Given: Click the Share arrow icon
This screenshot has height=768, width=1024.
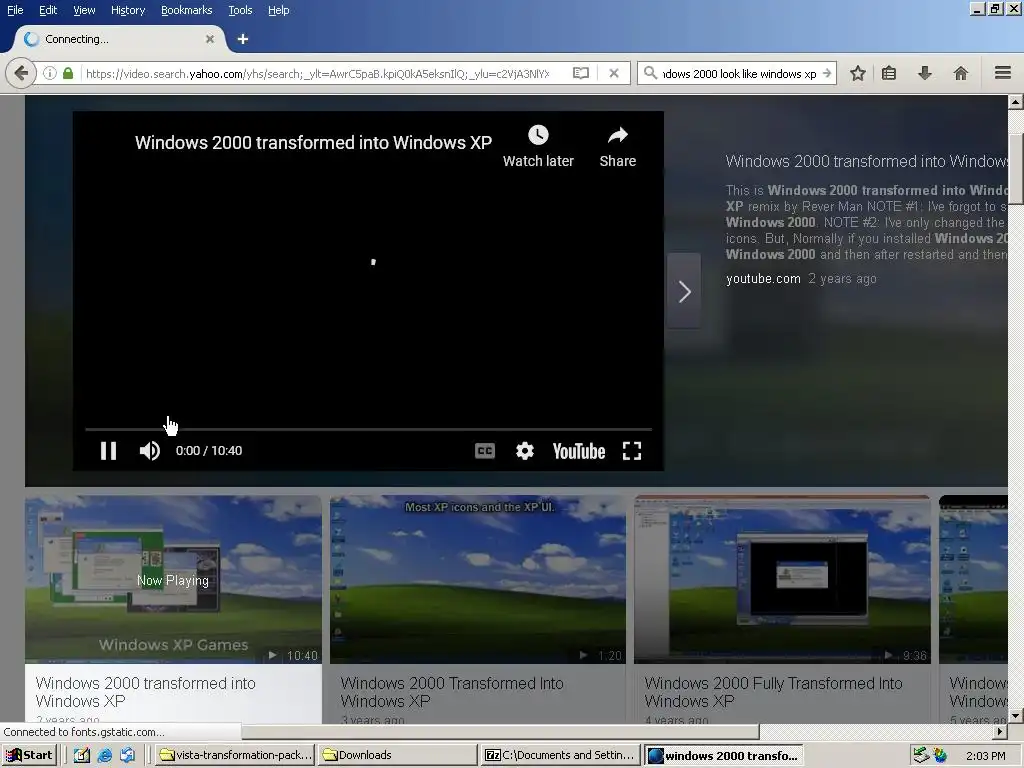Looking at the screenshot, I should [x=617, y=135].
